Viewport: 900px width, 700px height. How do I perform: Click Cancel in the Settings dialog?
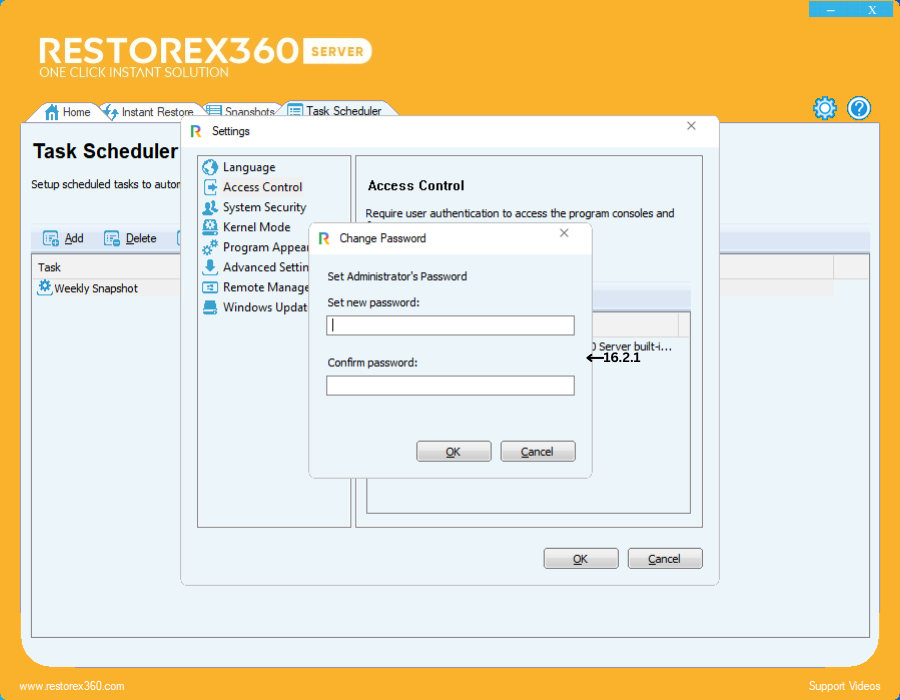(665, 559)
